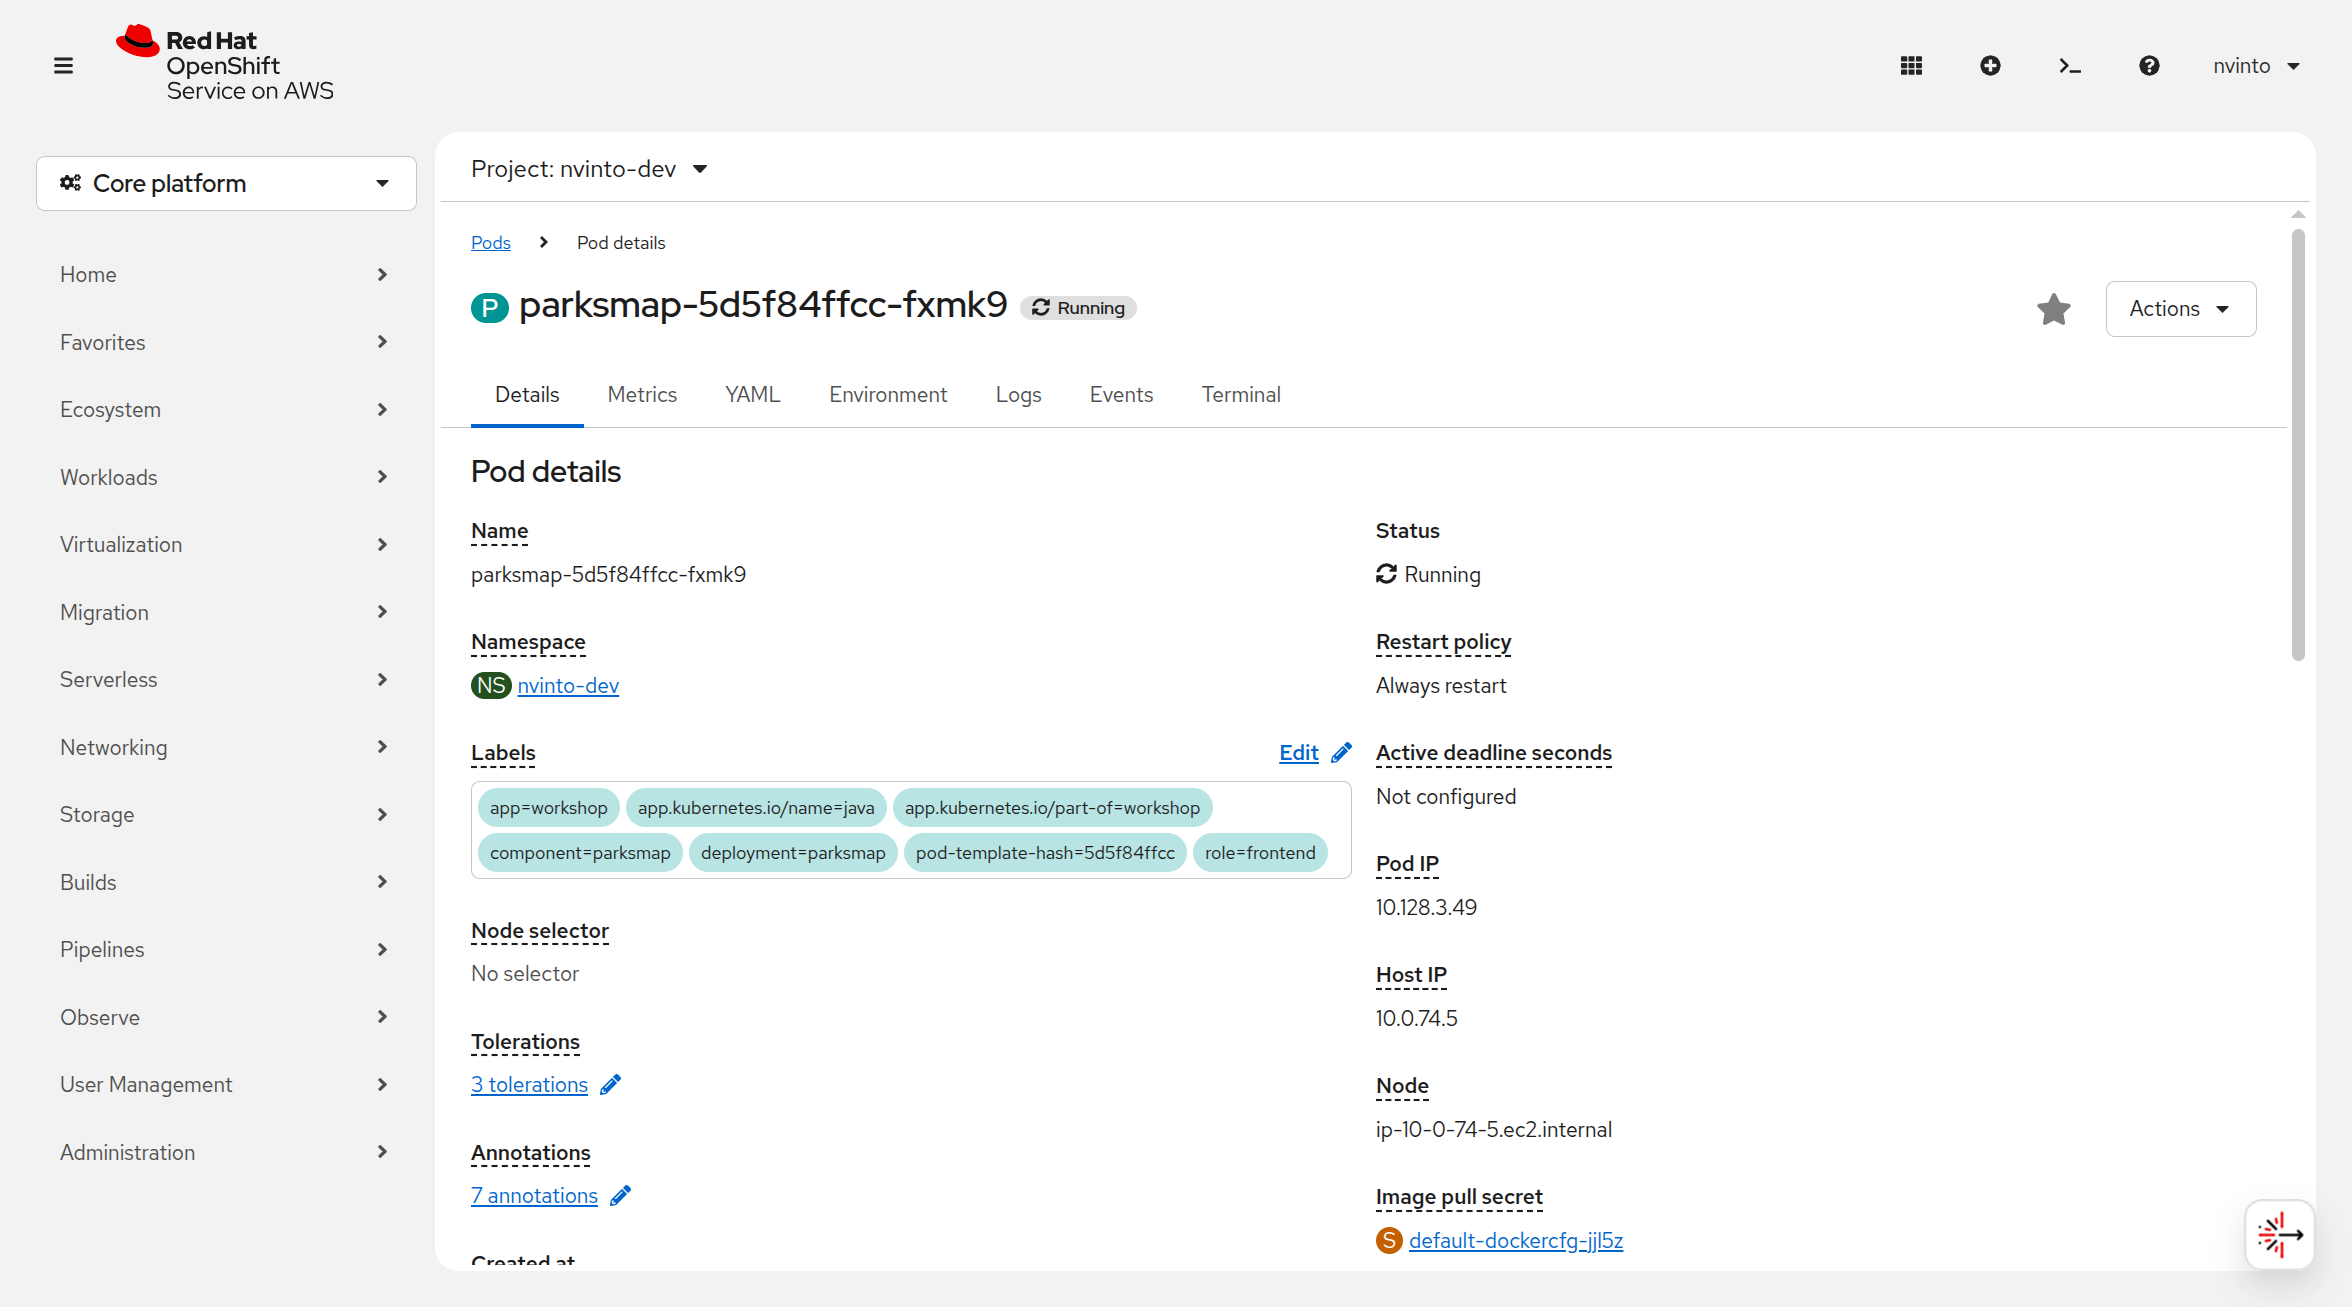Add pod to favorites with star icon
The image size is (2352, 1307).
2054,309
